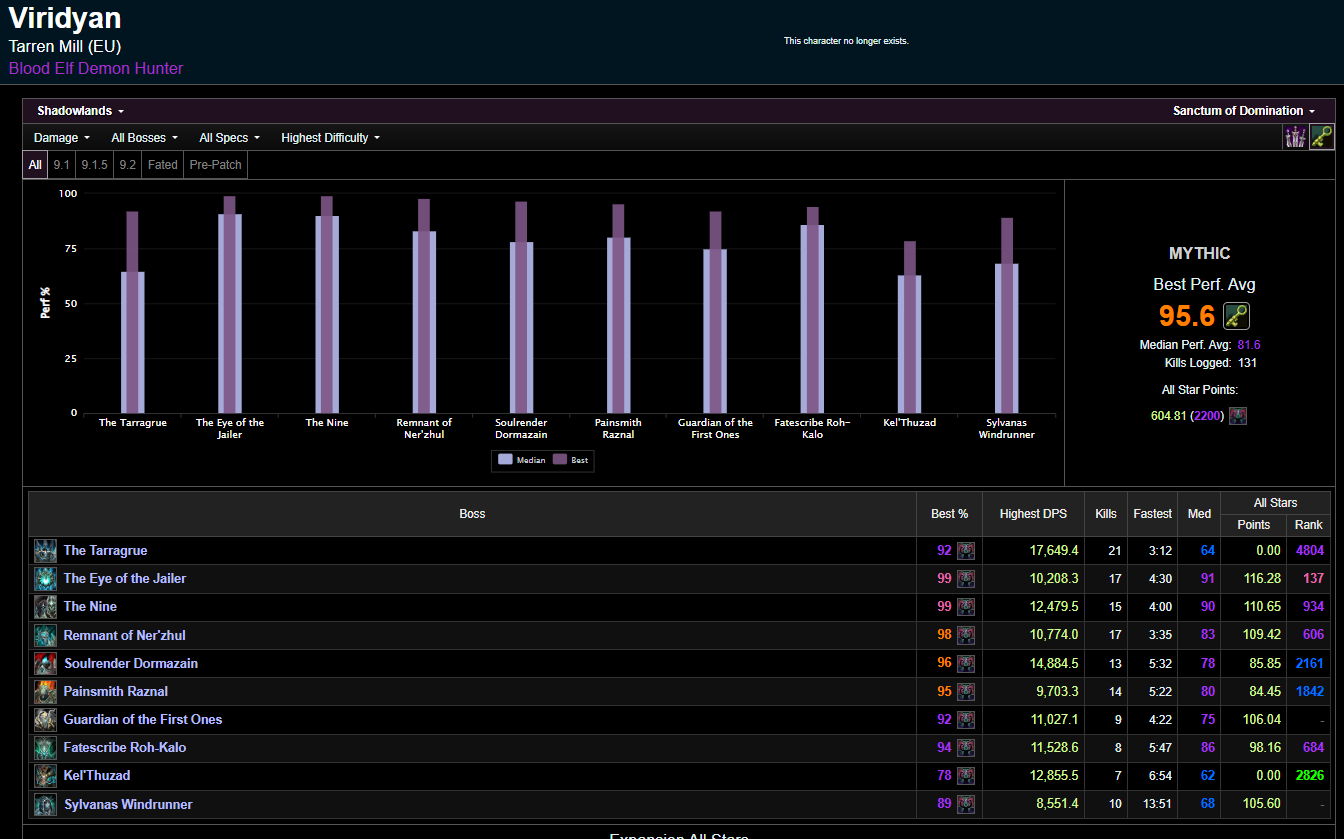Click the spec icon beside Sylvanas 89 percent
The height and width of the screenshot is (839, 1344).
coord(965,804)
